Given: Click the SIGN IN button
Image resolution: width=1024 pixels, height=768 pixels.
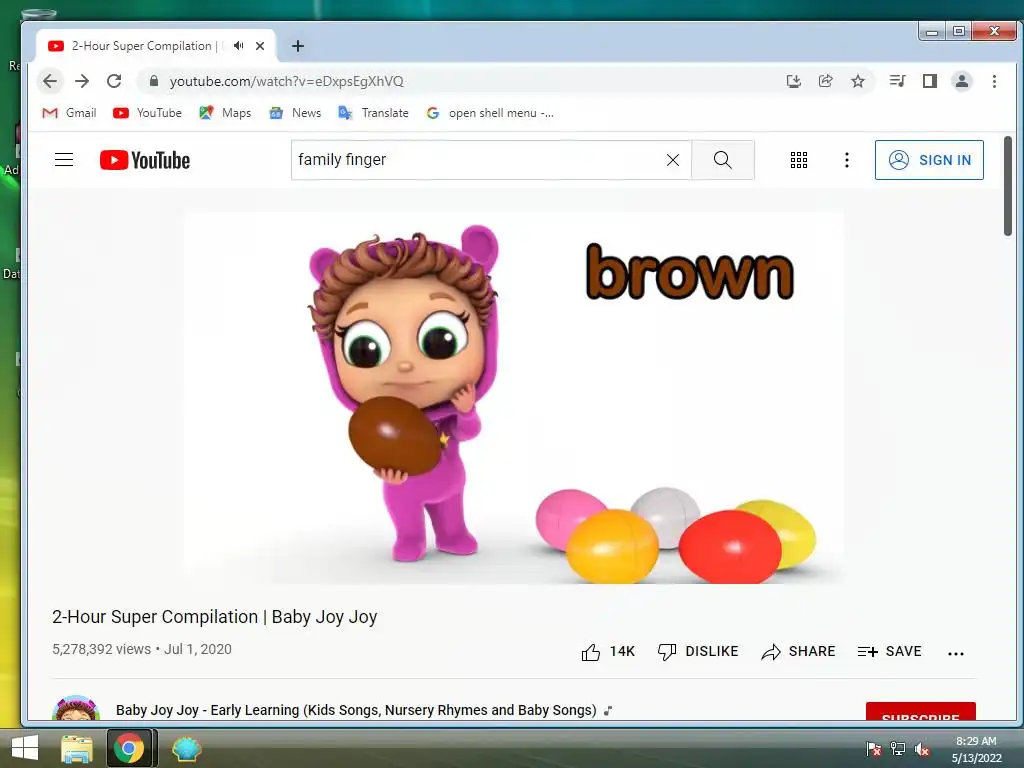Looking at the screenshot, I should pos(929,160).
